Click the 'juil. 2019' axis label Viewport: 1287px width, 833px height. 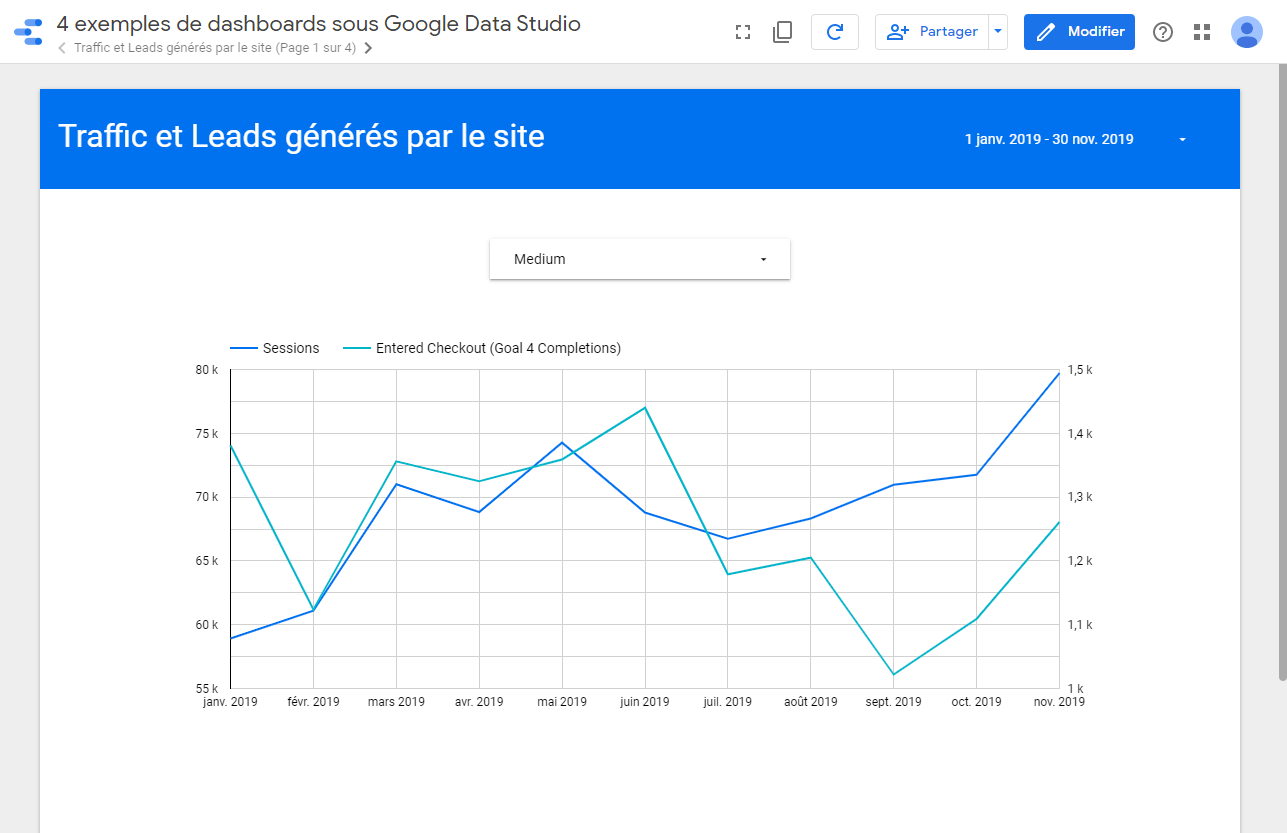coord(727,702)
